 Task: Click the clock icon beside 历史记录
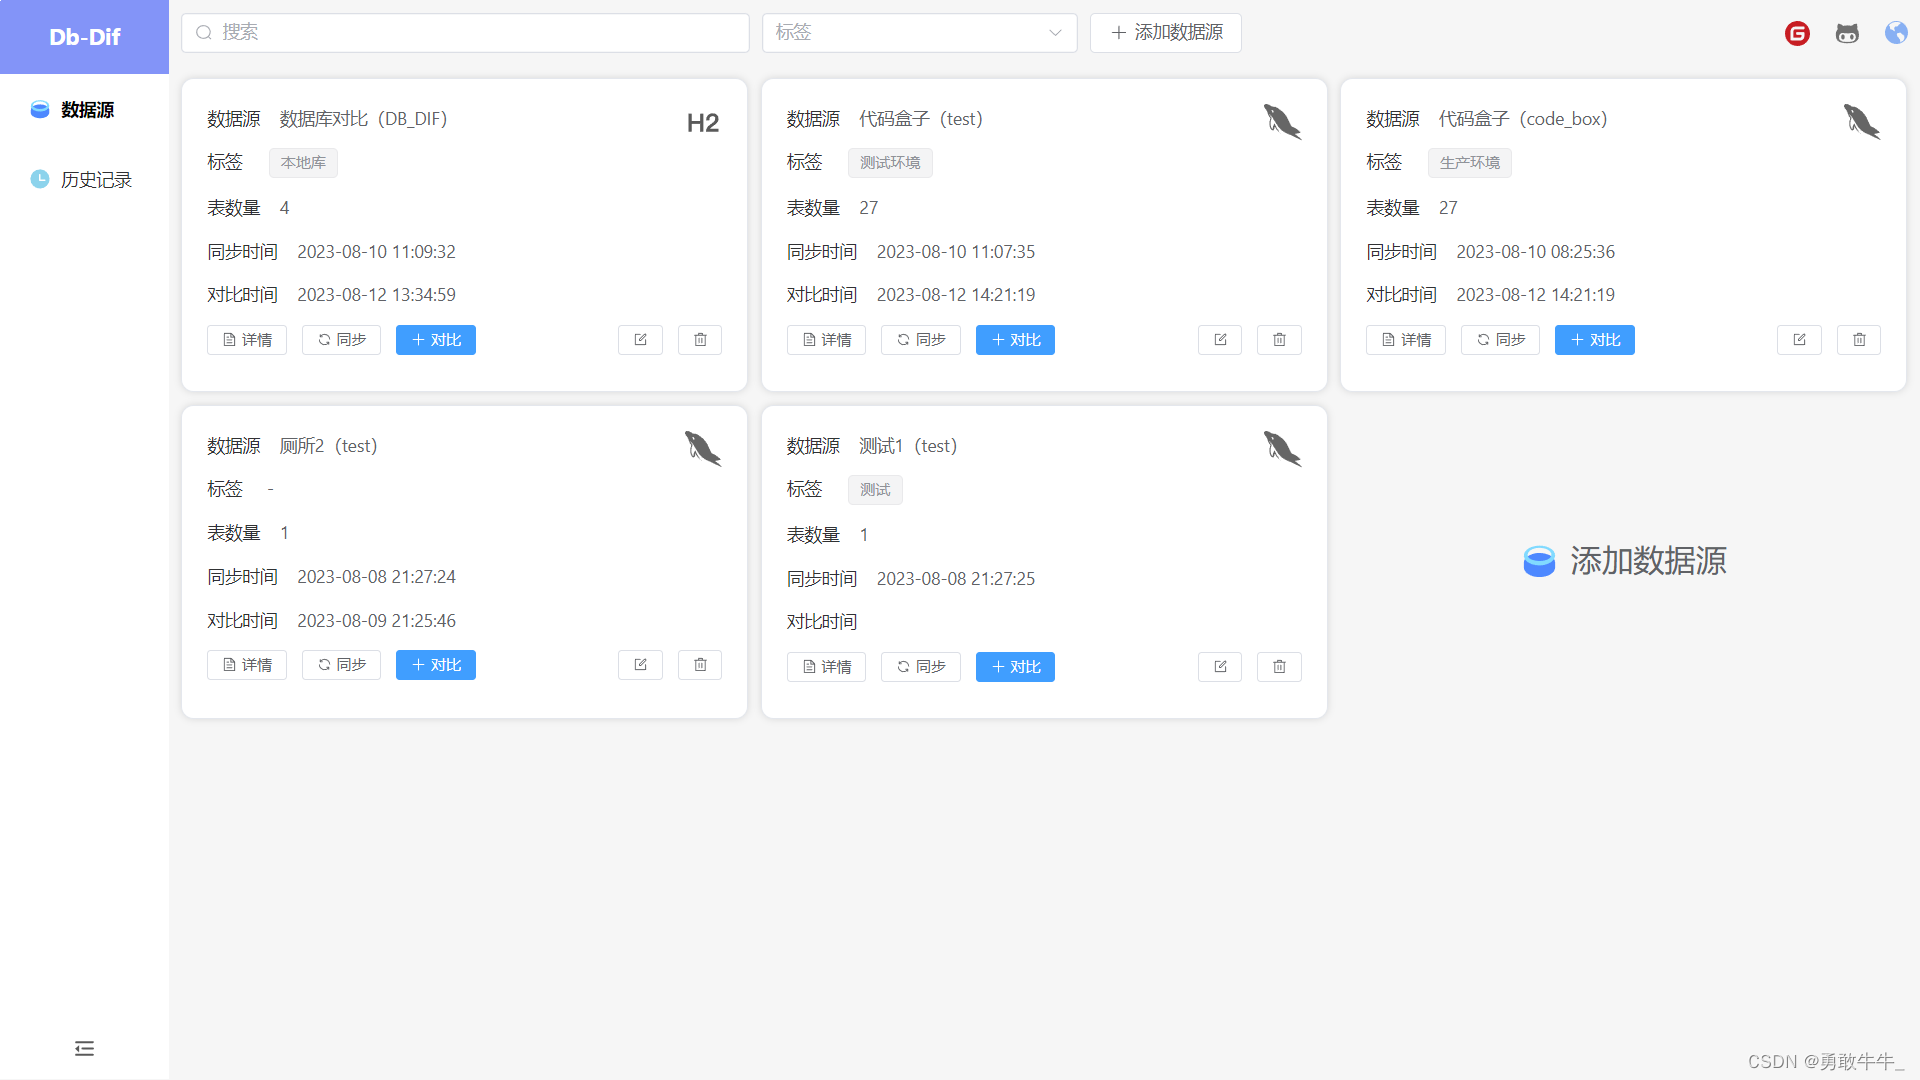tap(39, 179)
